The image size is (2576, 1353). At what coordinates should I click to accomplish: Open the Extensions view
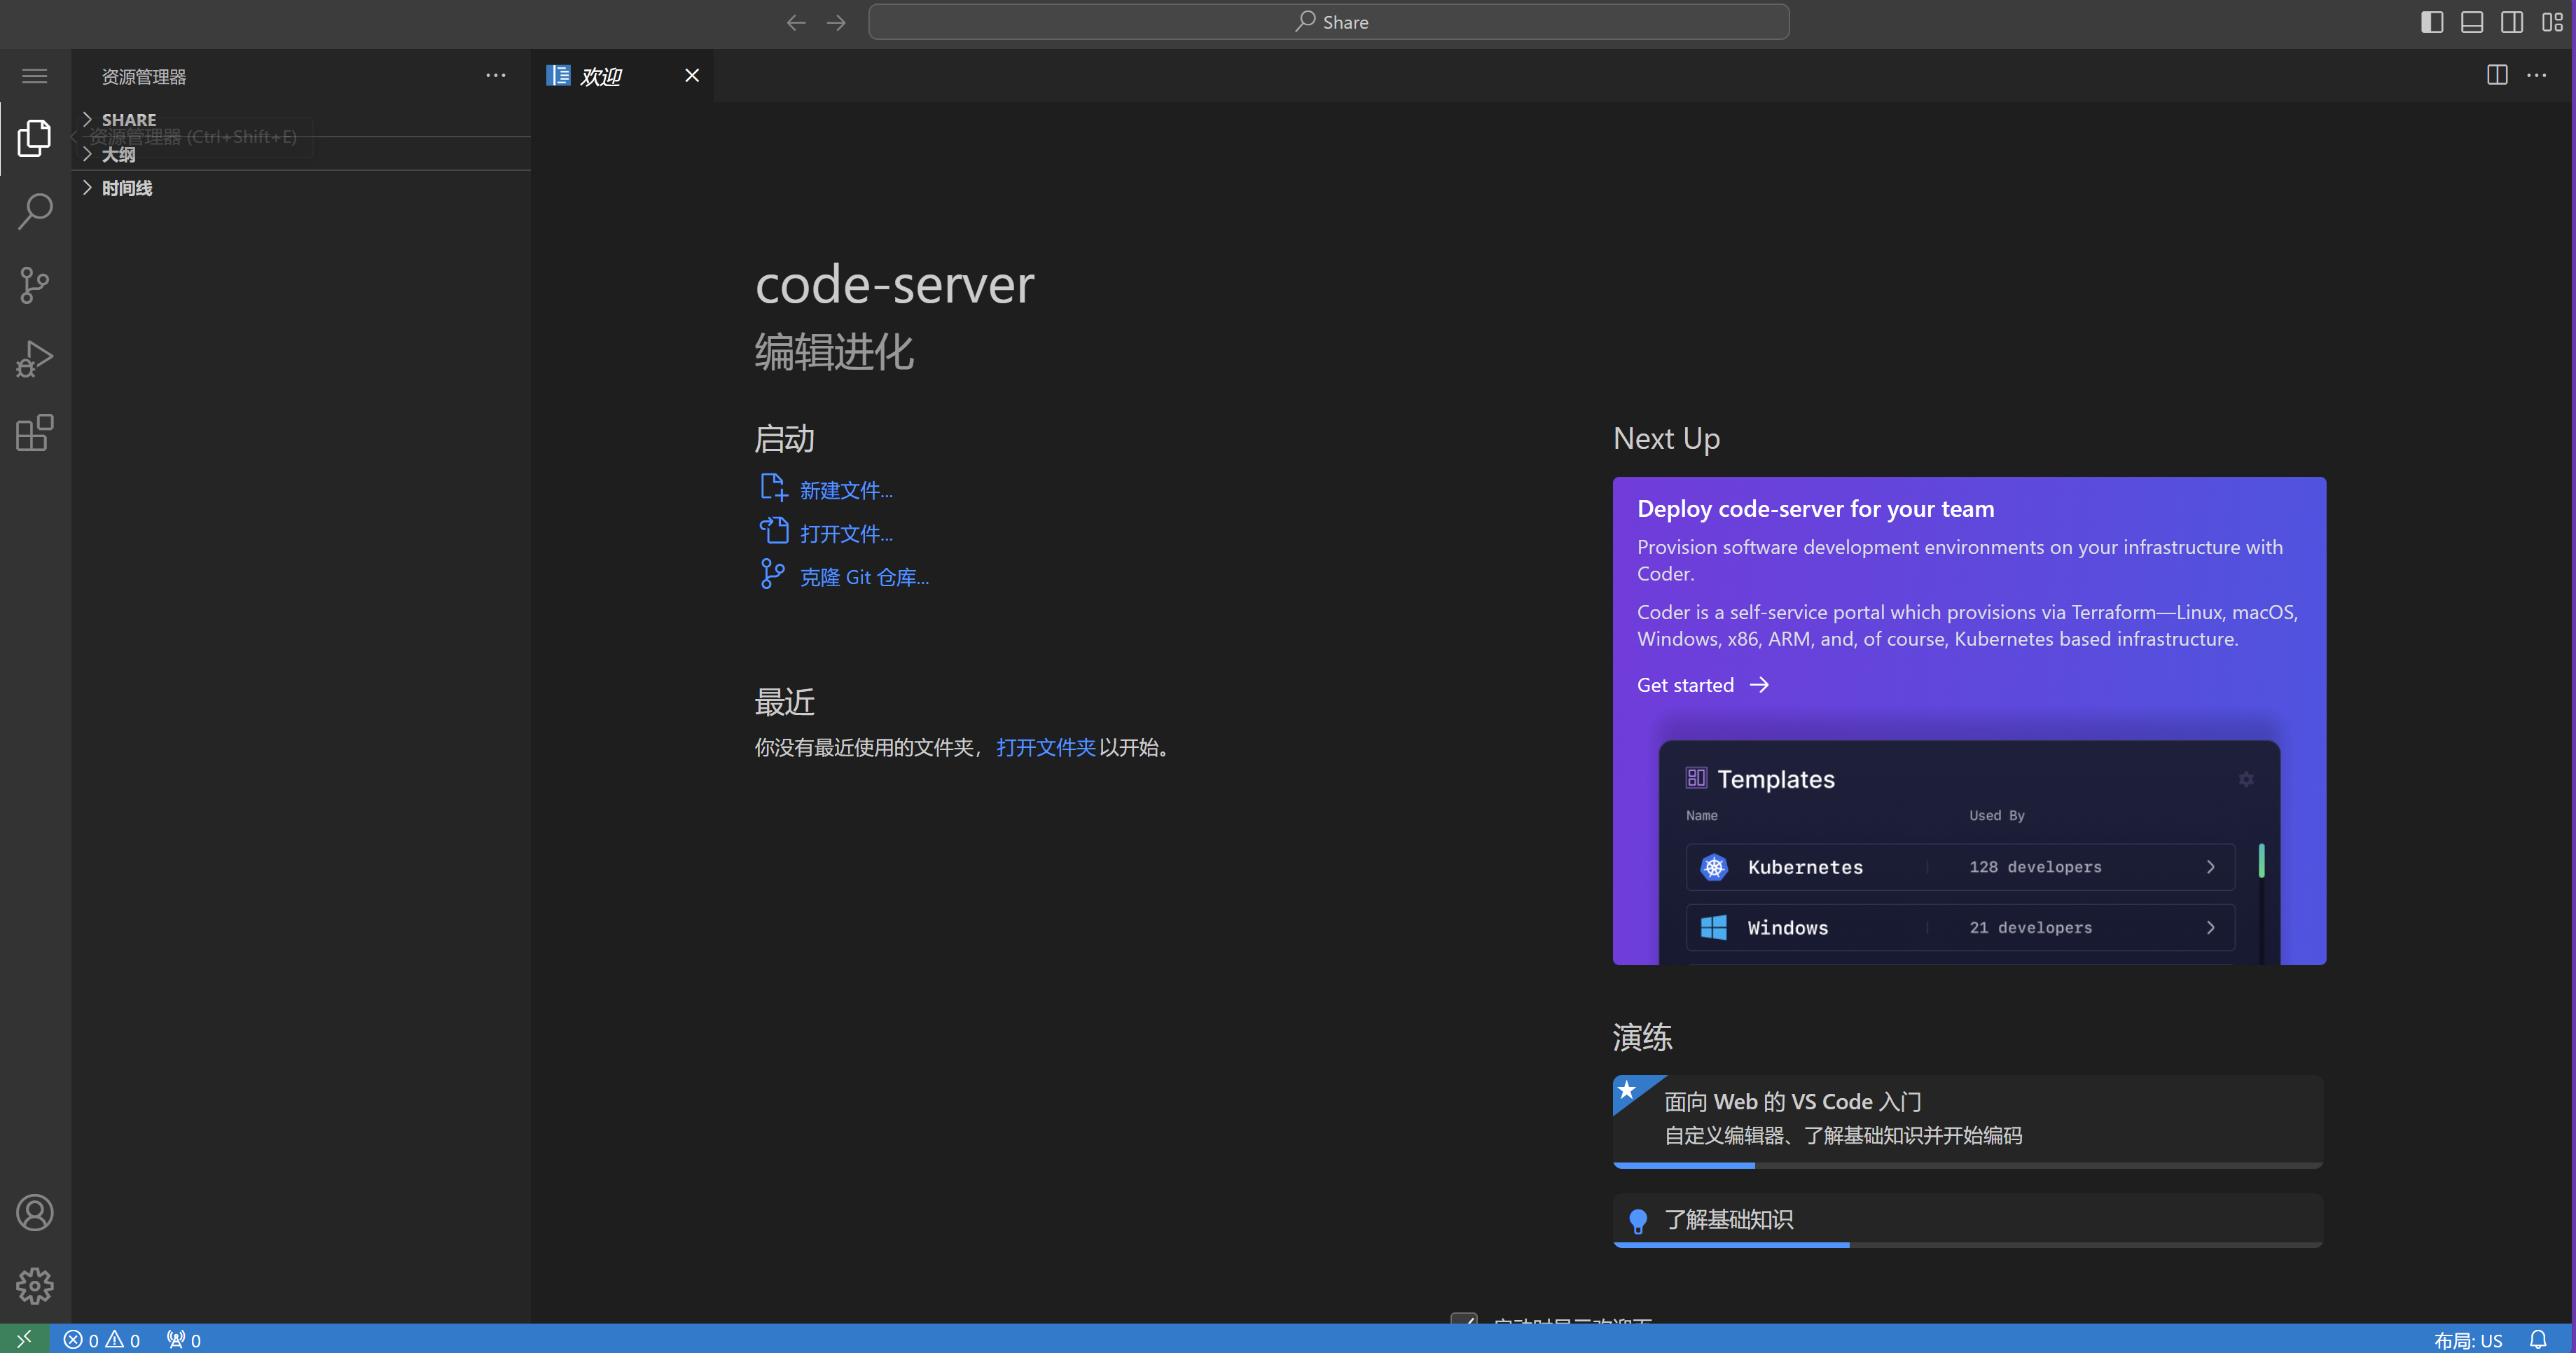[x=35, y=433]
